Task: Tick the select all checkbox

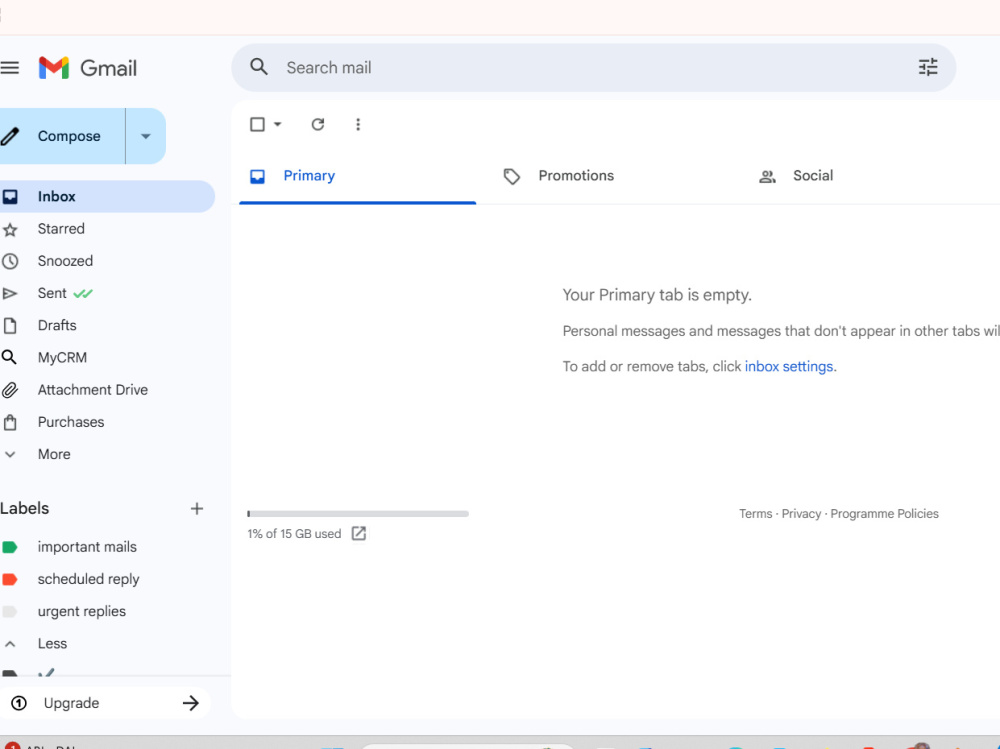Action: 257,124
